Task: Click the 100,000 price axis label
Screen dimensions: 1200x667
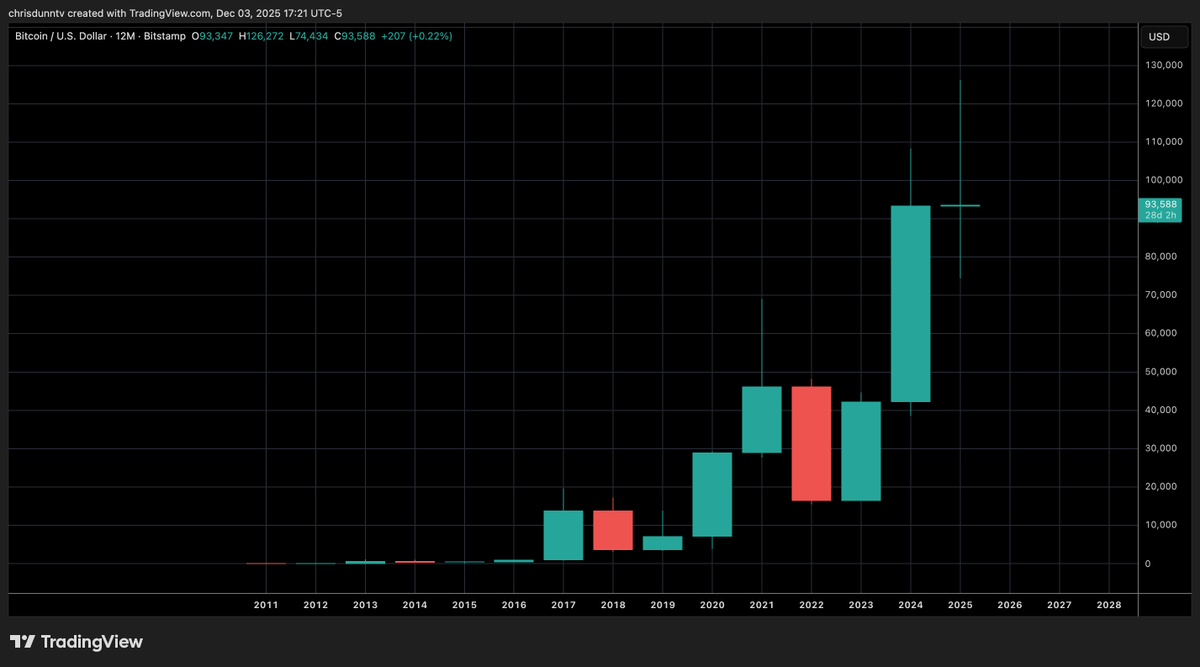Action: click(1164, 180)
